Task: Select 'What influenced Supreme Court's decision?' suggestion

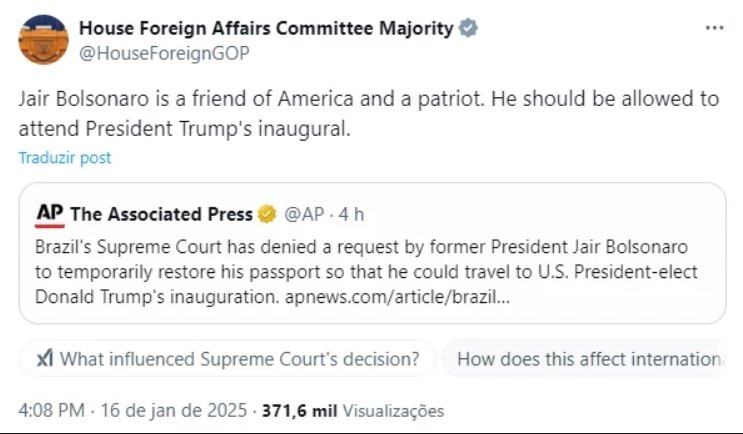Action: coord(227,359)
